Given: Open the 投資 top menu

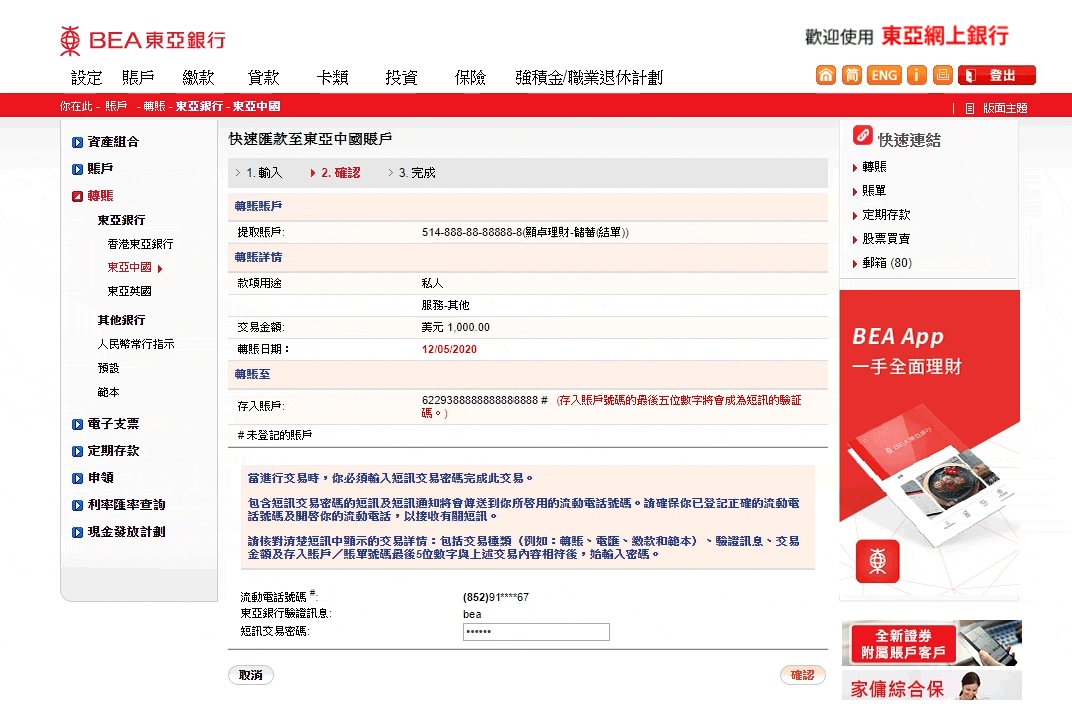Looking at the screenshot, I should tap(401, 78).
